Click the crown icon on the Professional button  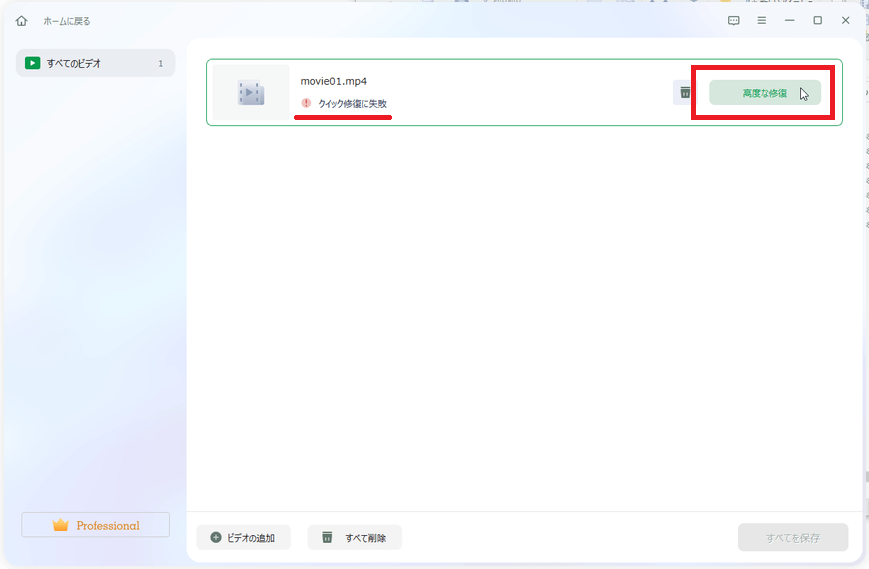click(x=61, y=525)
